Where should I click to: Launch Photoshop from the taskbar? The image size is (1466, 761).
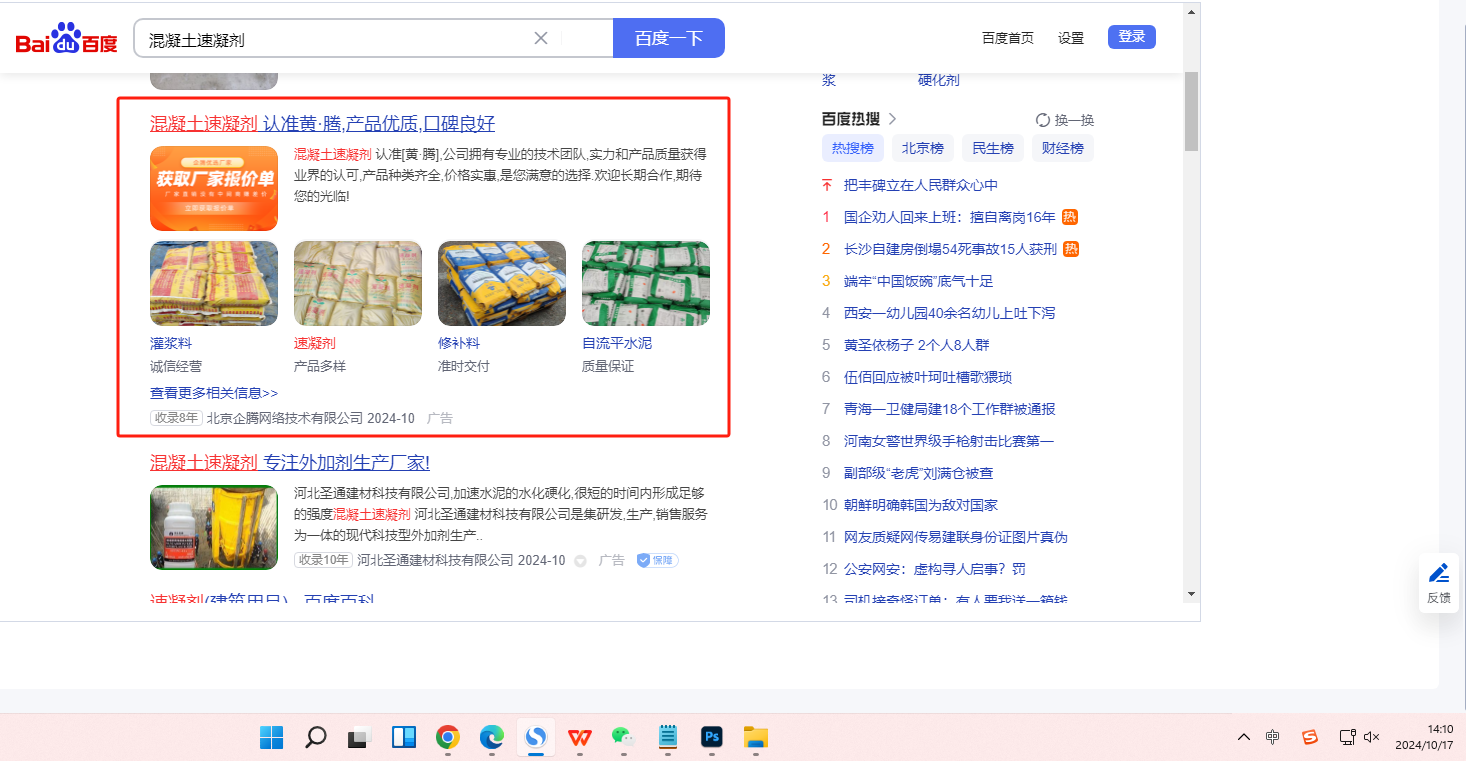(x=712, y=738)
